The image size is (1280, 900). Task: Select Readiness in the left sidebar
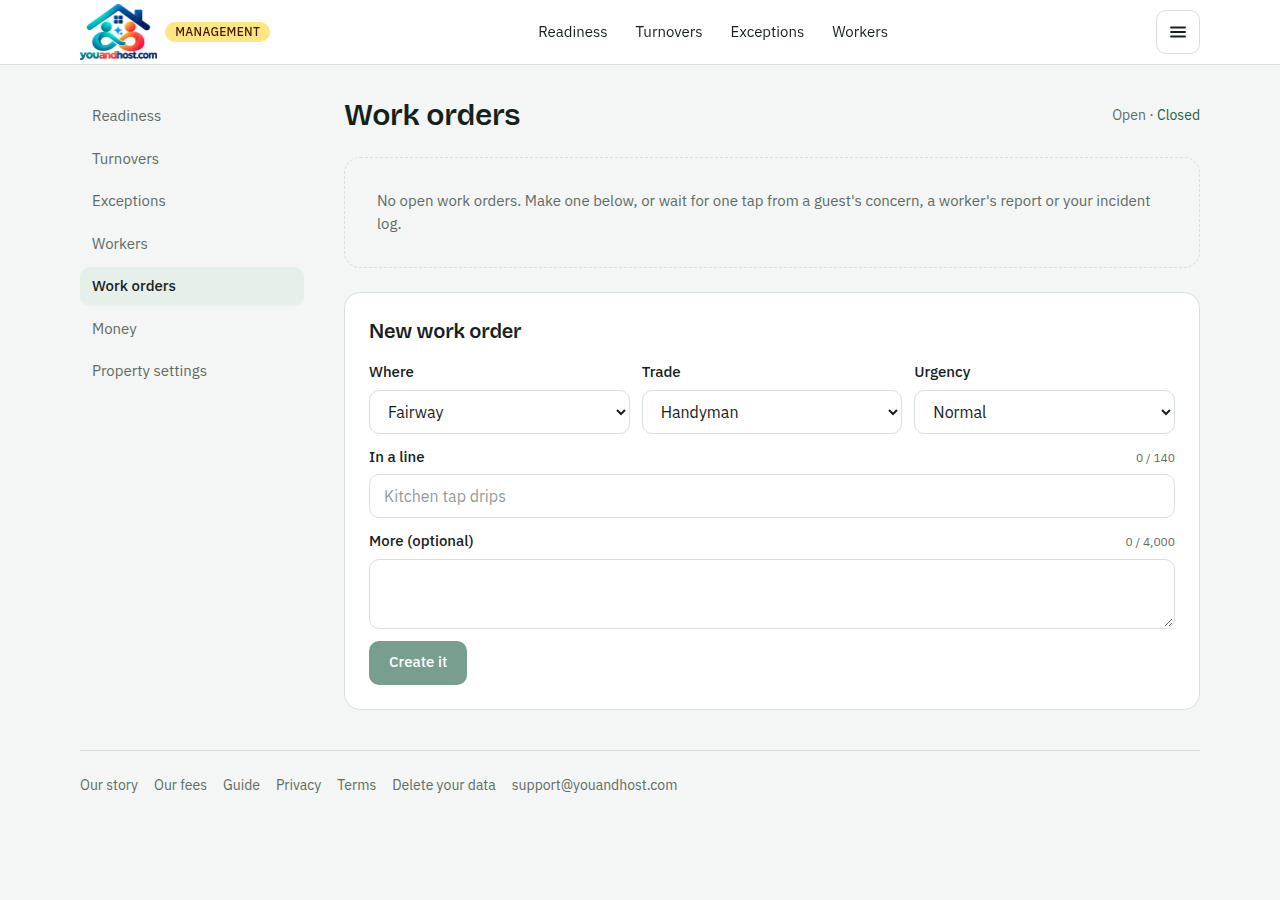click(x=192, y=116)
